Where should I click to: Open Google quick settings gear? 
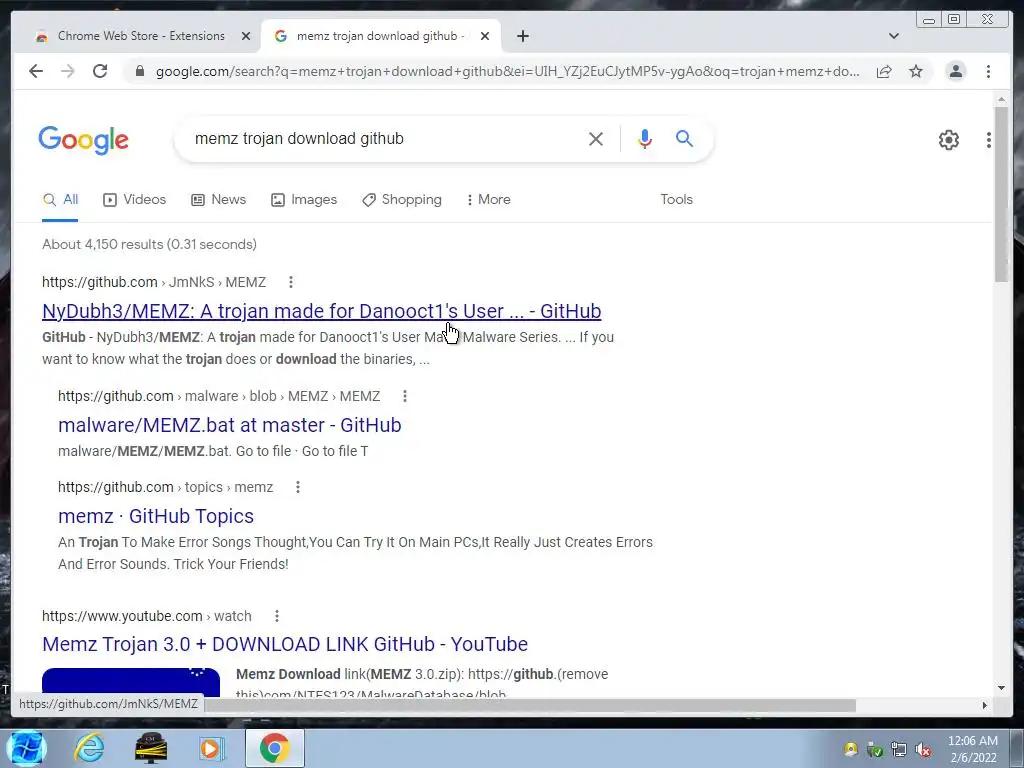948,139
